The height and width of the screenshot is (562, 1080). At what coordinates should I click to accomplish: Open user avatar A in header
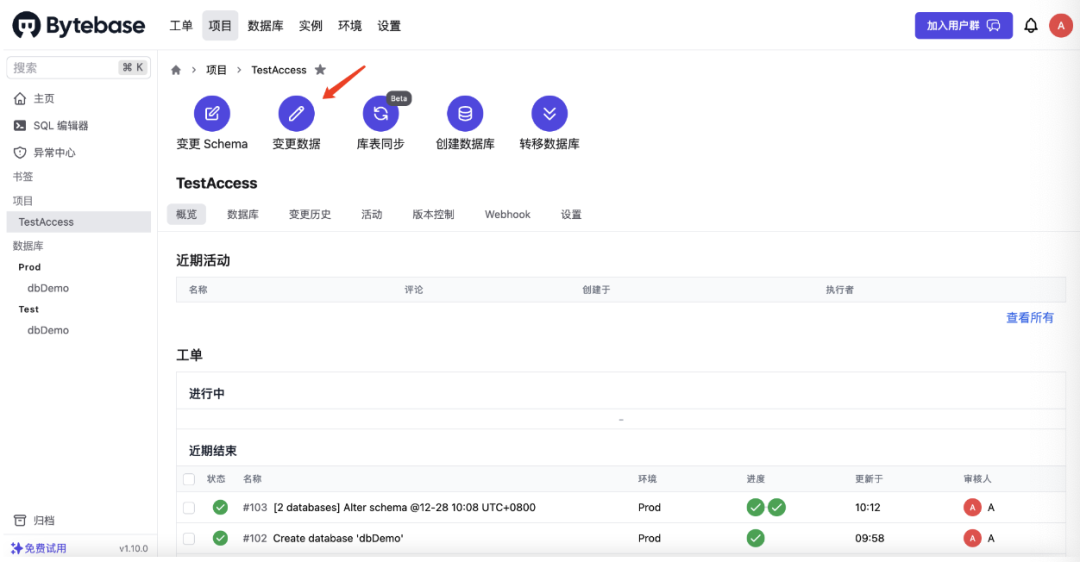click(x=1061, y=25)
